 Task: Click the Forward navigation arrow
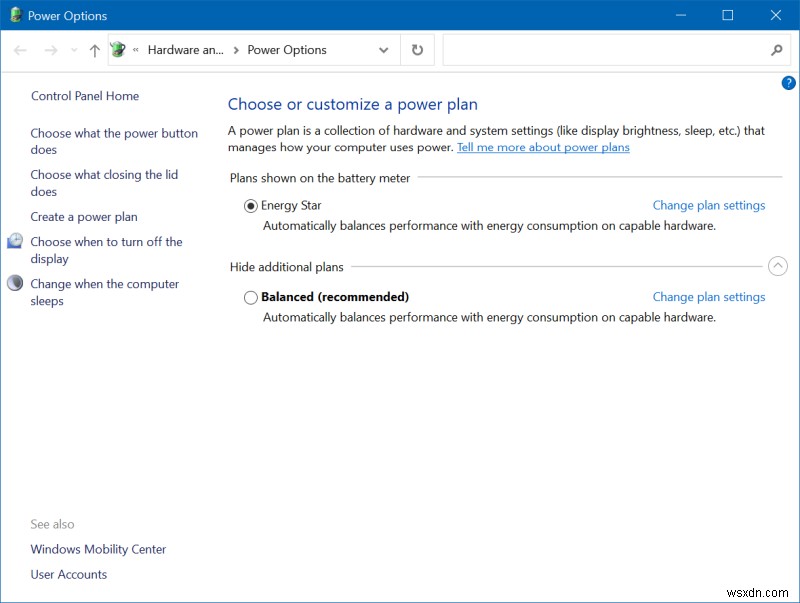[51, 50]
